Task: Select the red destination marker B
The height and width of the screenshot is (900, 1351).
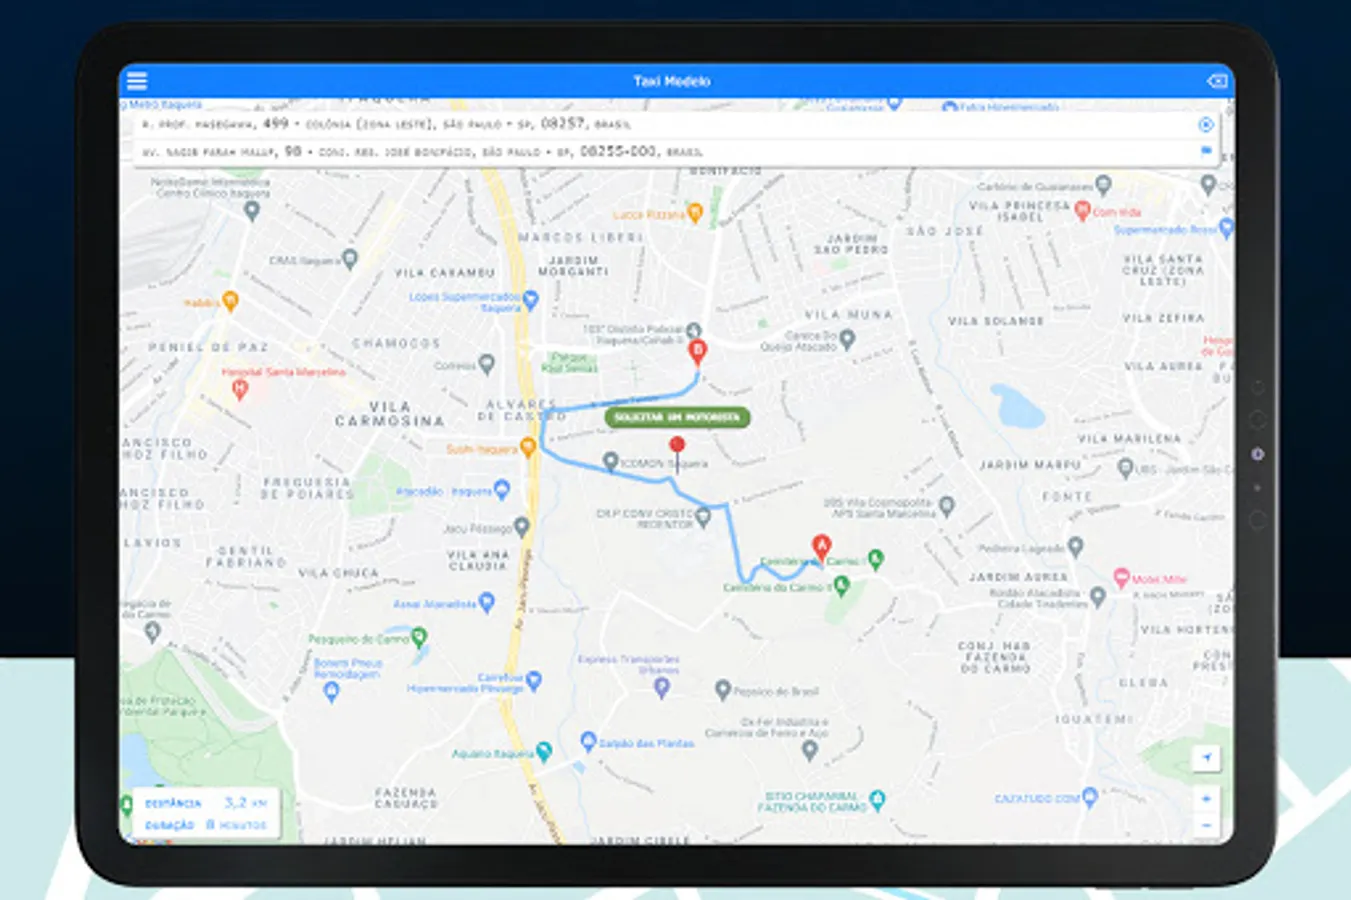Action: pos(698,352)
